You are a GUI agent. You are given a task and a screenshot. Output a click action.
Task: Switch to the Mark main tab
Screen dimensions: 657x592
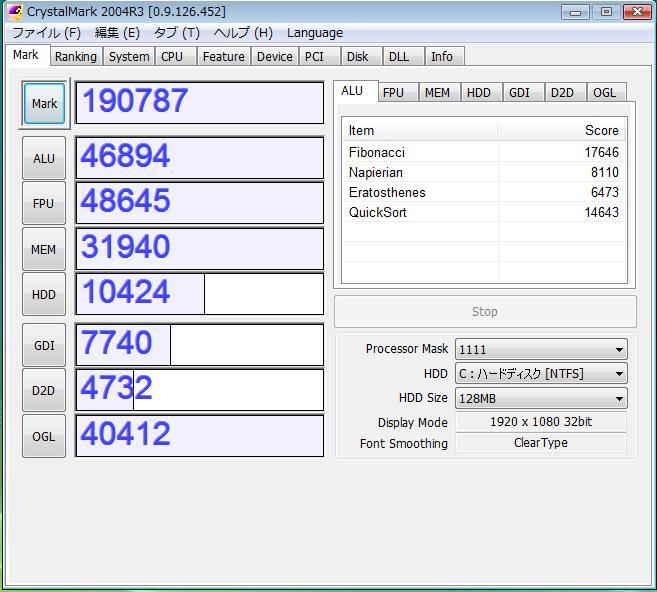pyautogui.click(x=26, y=55)
